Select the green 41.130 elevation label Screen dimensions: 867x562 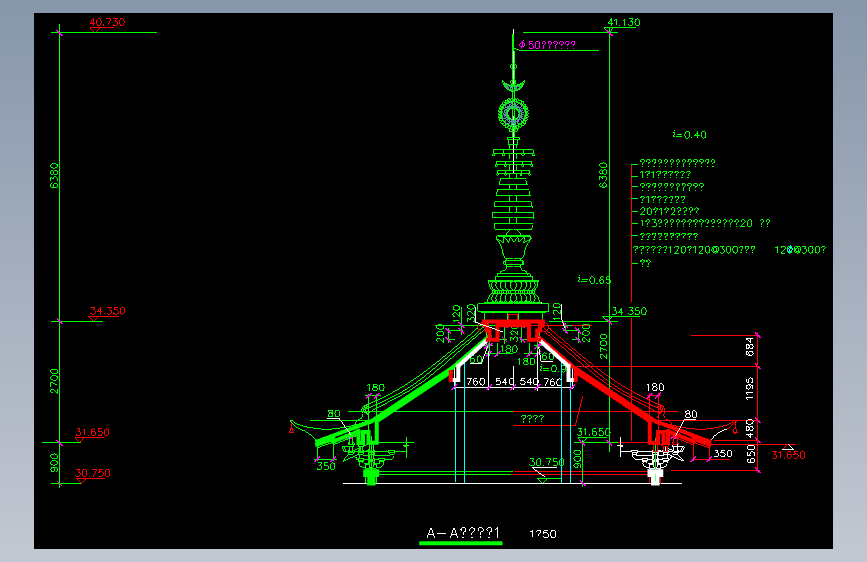624,22
